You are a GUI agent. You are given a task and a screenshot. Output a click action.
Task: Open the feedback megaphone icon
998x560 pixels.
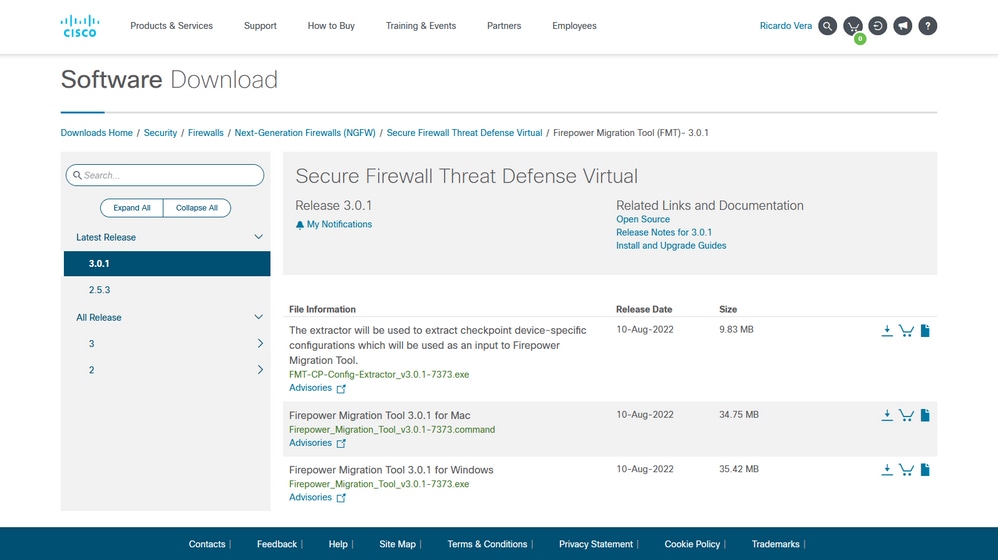pyautogui.click(x=903, y=26)
